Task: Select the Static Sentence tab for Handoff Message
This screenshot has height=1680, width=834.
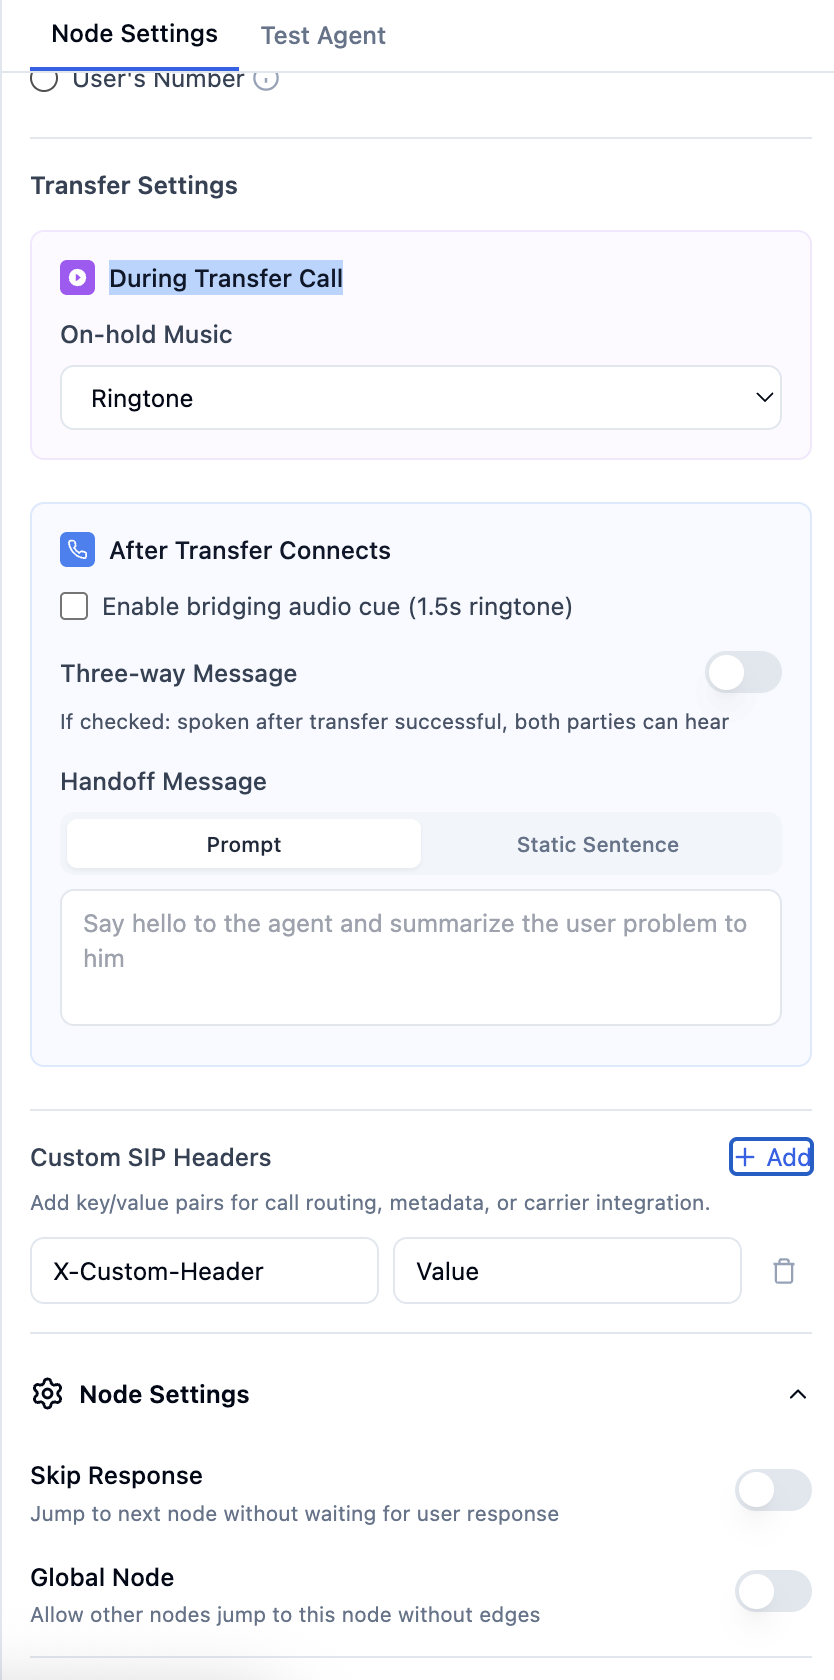Action: pyautogui.click(x=597, y=844)
